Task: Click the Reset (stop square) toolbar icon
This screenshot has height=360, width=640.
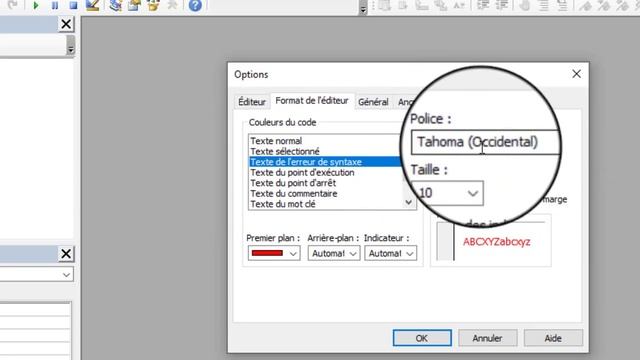Action: 73,5
